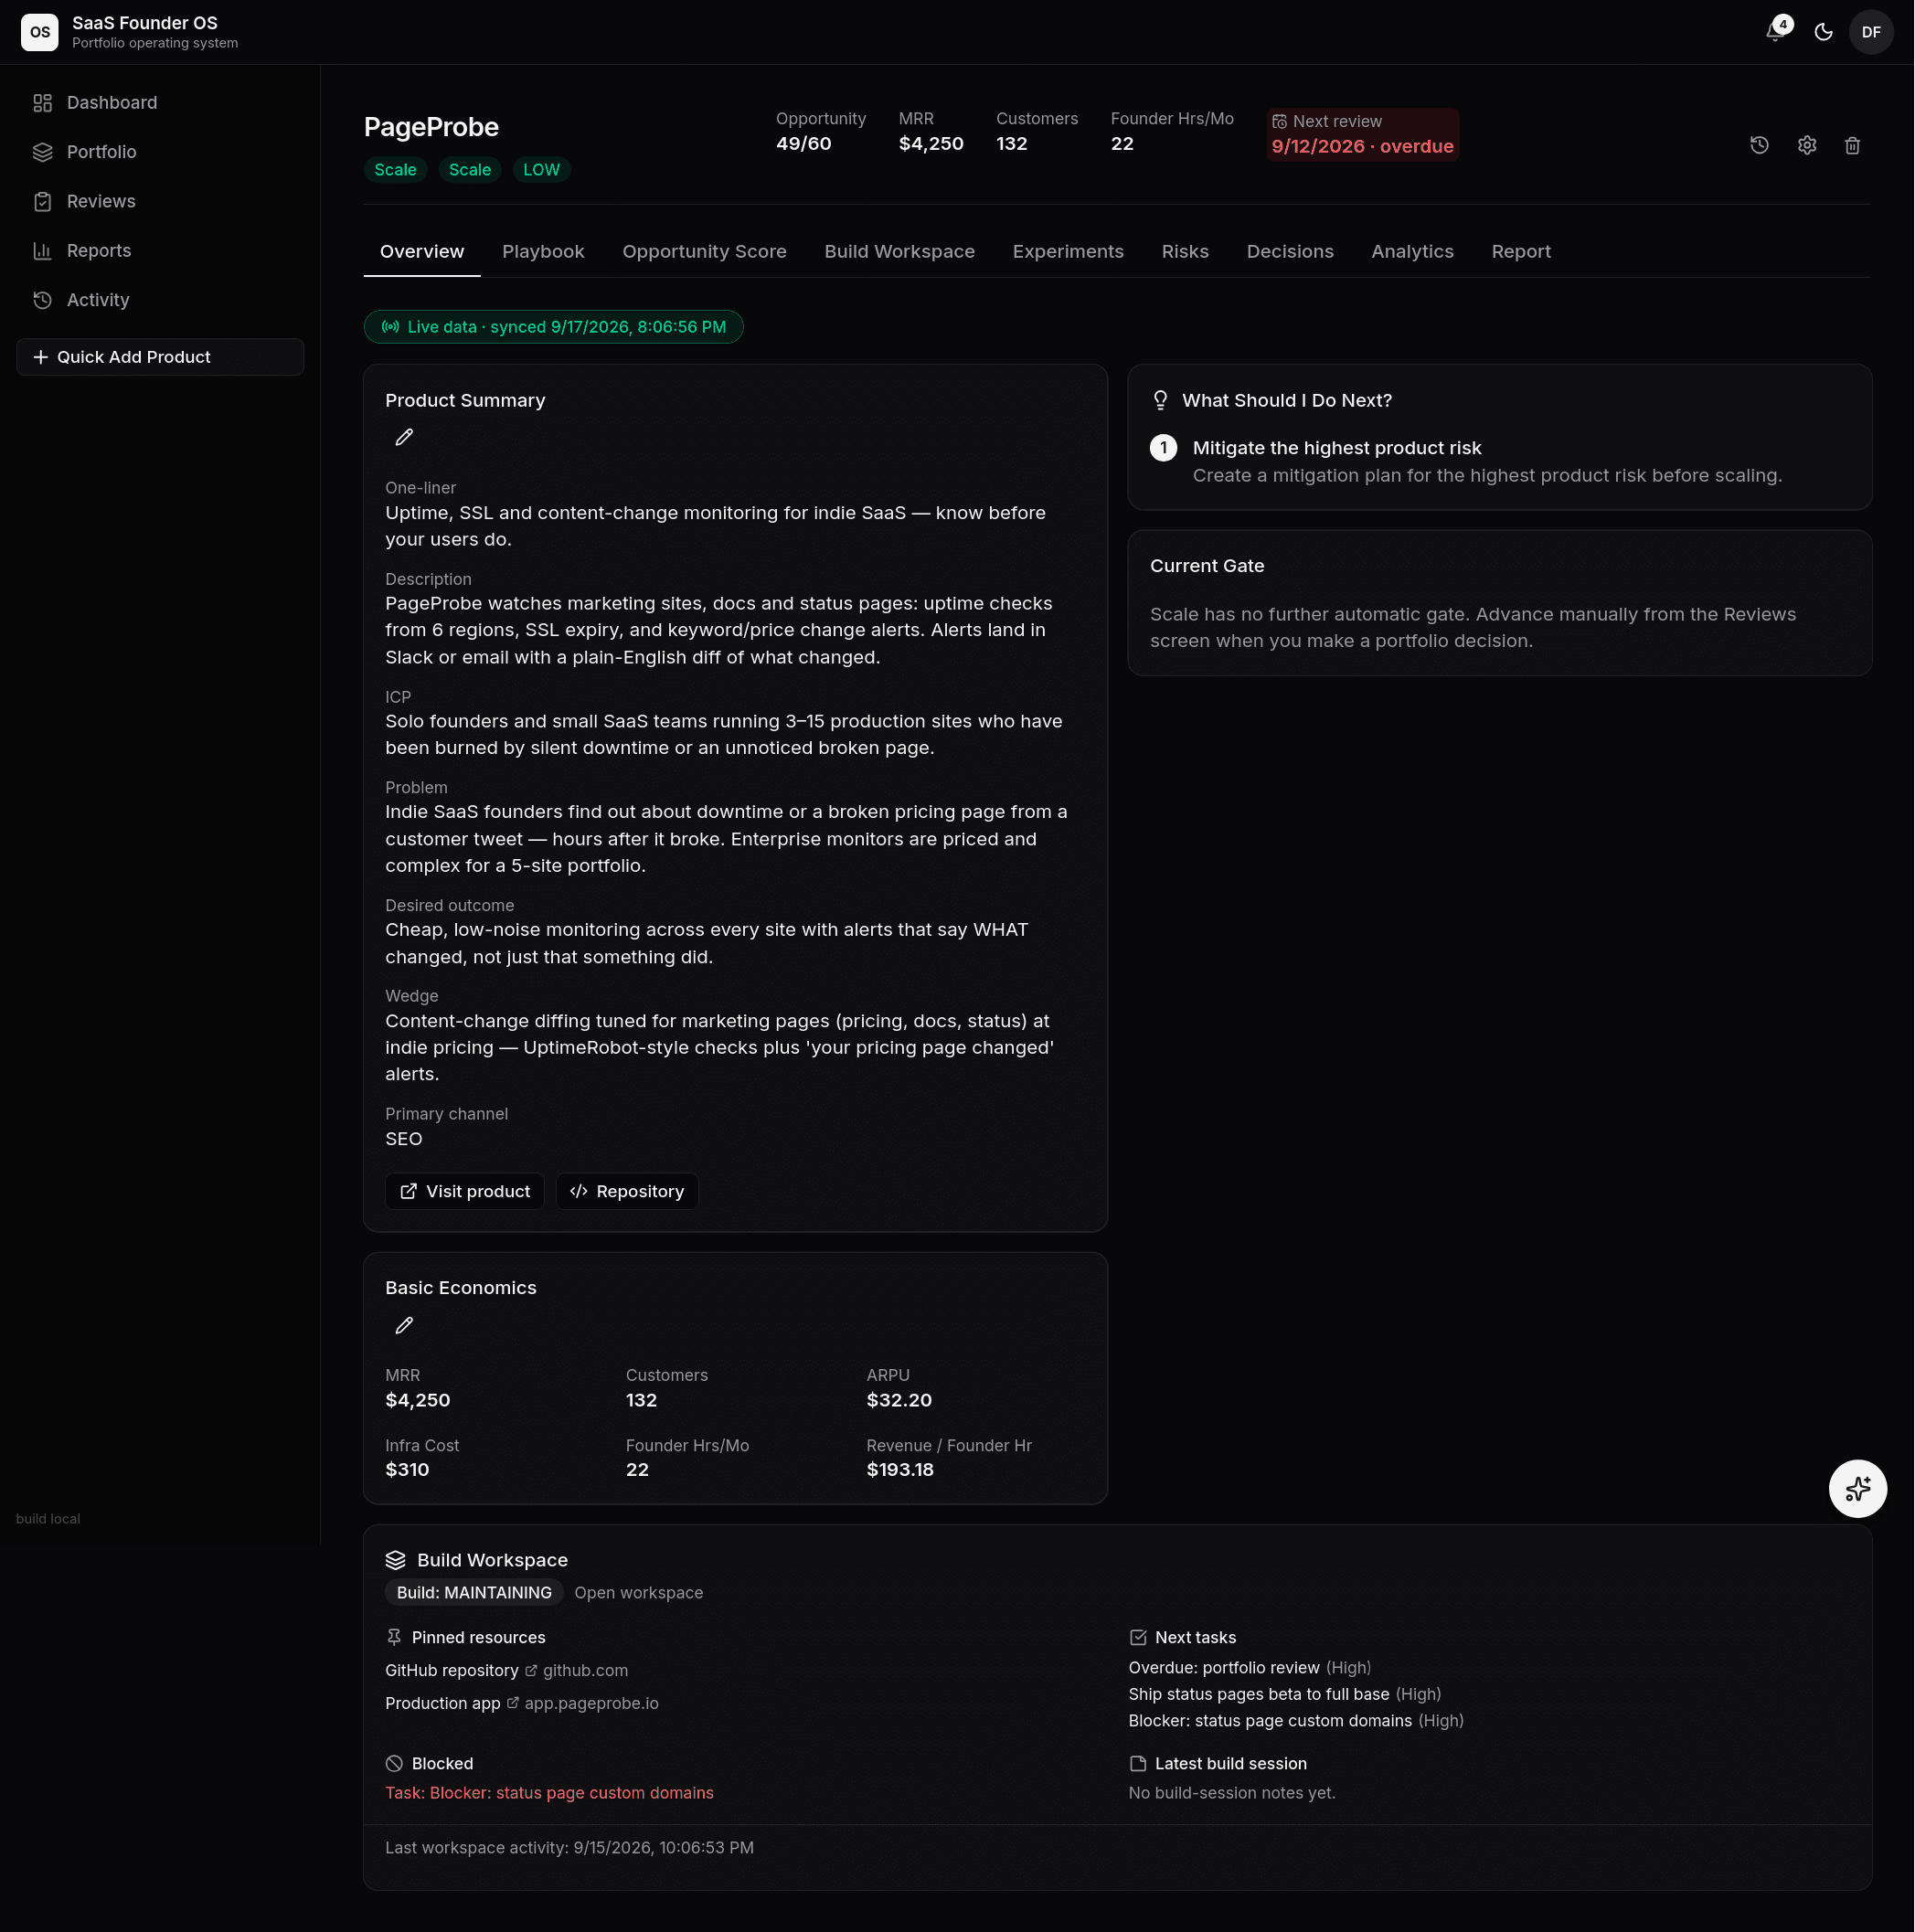
Task: Click the Next tasks checkbox icon
Action: tap(1137, 1637)
